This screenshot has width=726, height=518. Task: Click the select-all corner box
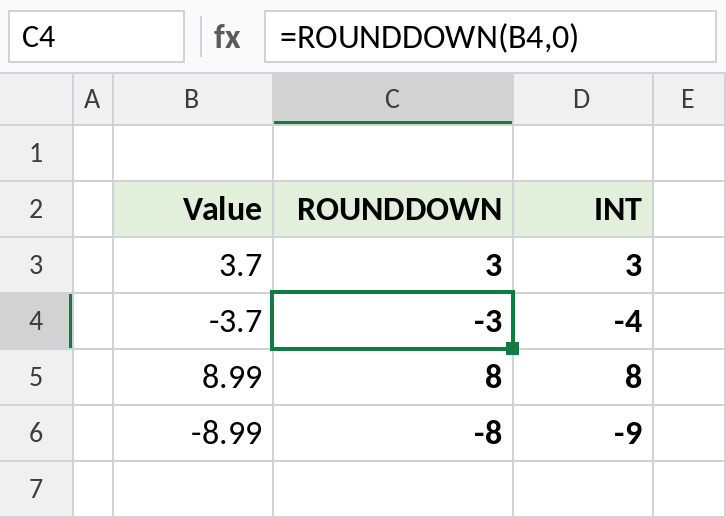pos(36,99)
